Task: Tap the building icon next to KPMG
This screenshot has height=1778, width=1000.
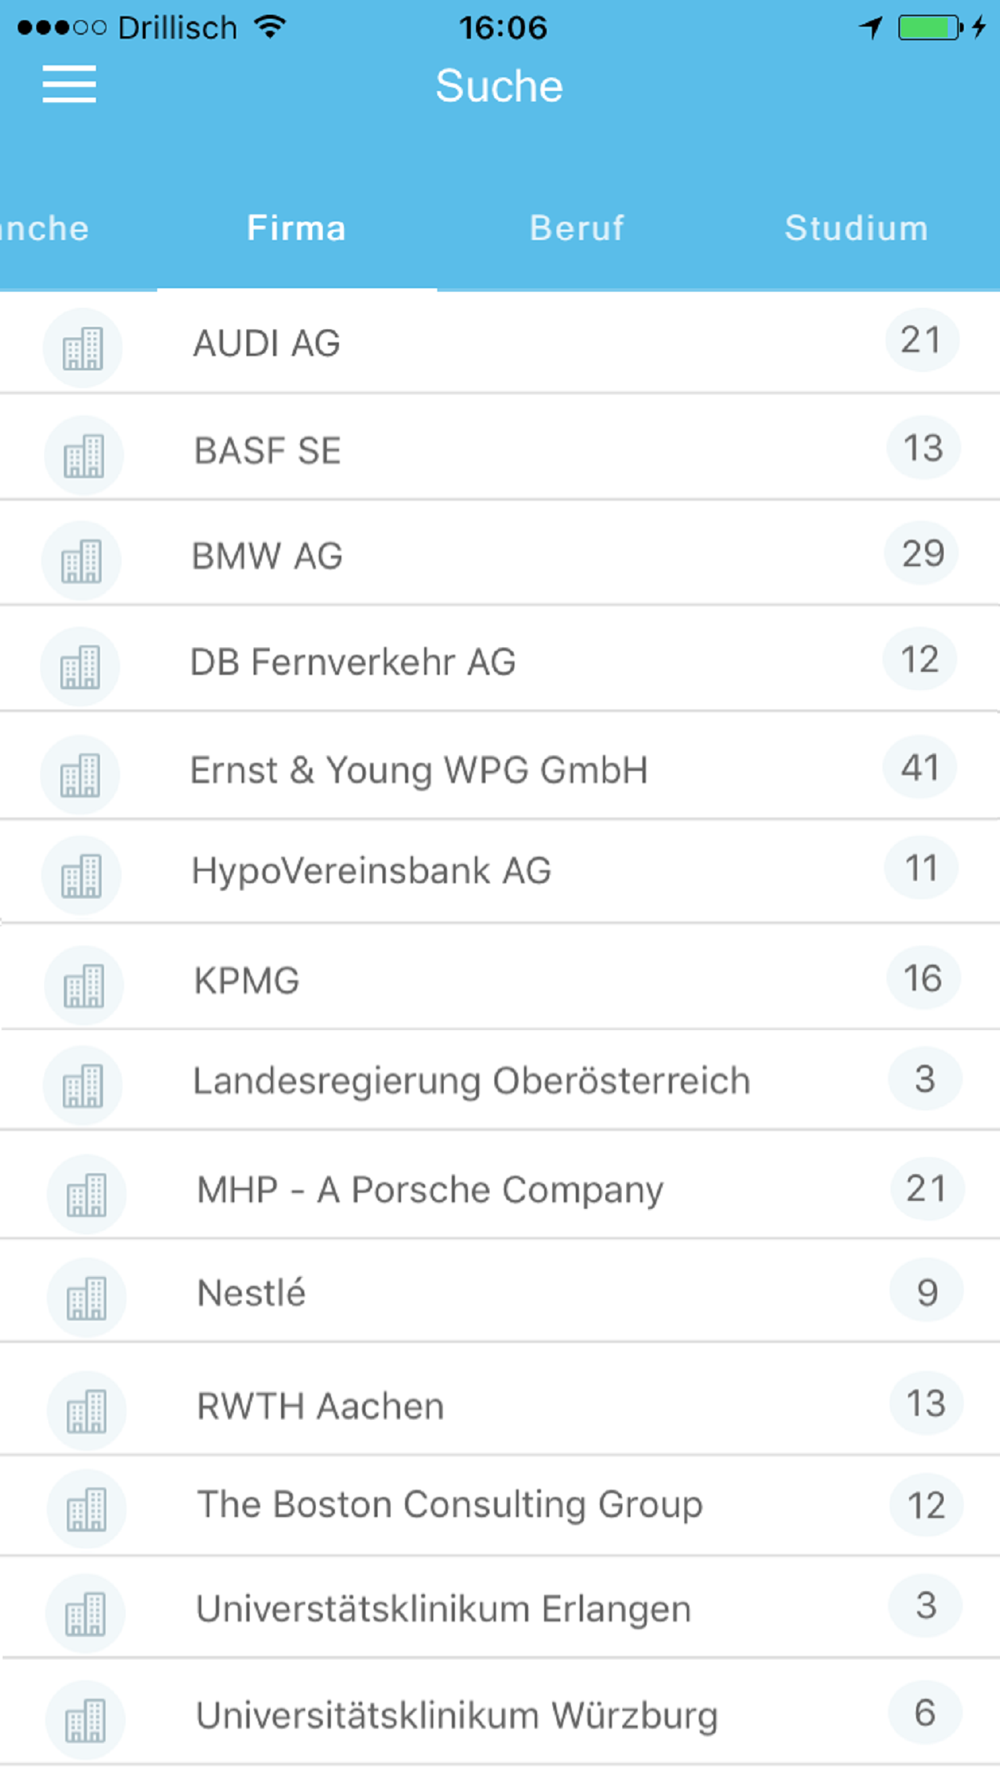Action: click(x=83, y=985)
